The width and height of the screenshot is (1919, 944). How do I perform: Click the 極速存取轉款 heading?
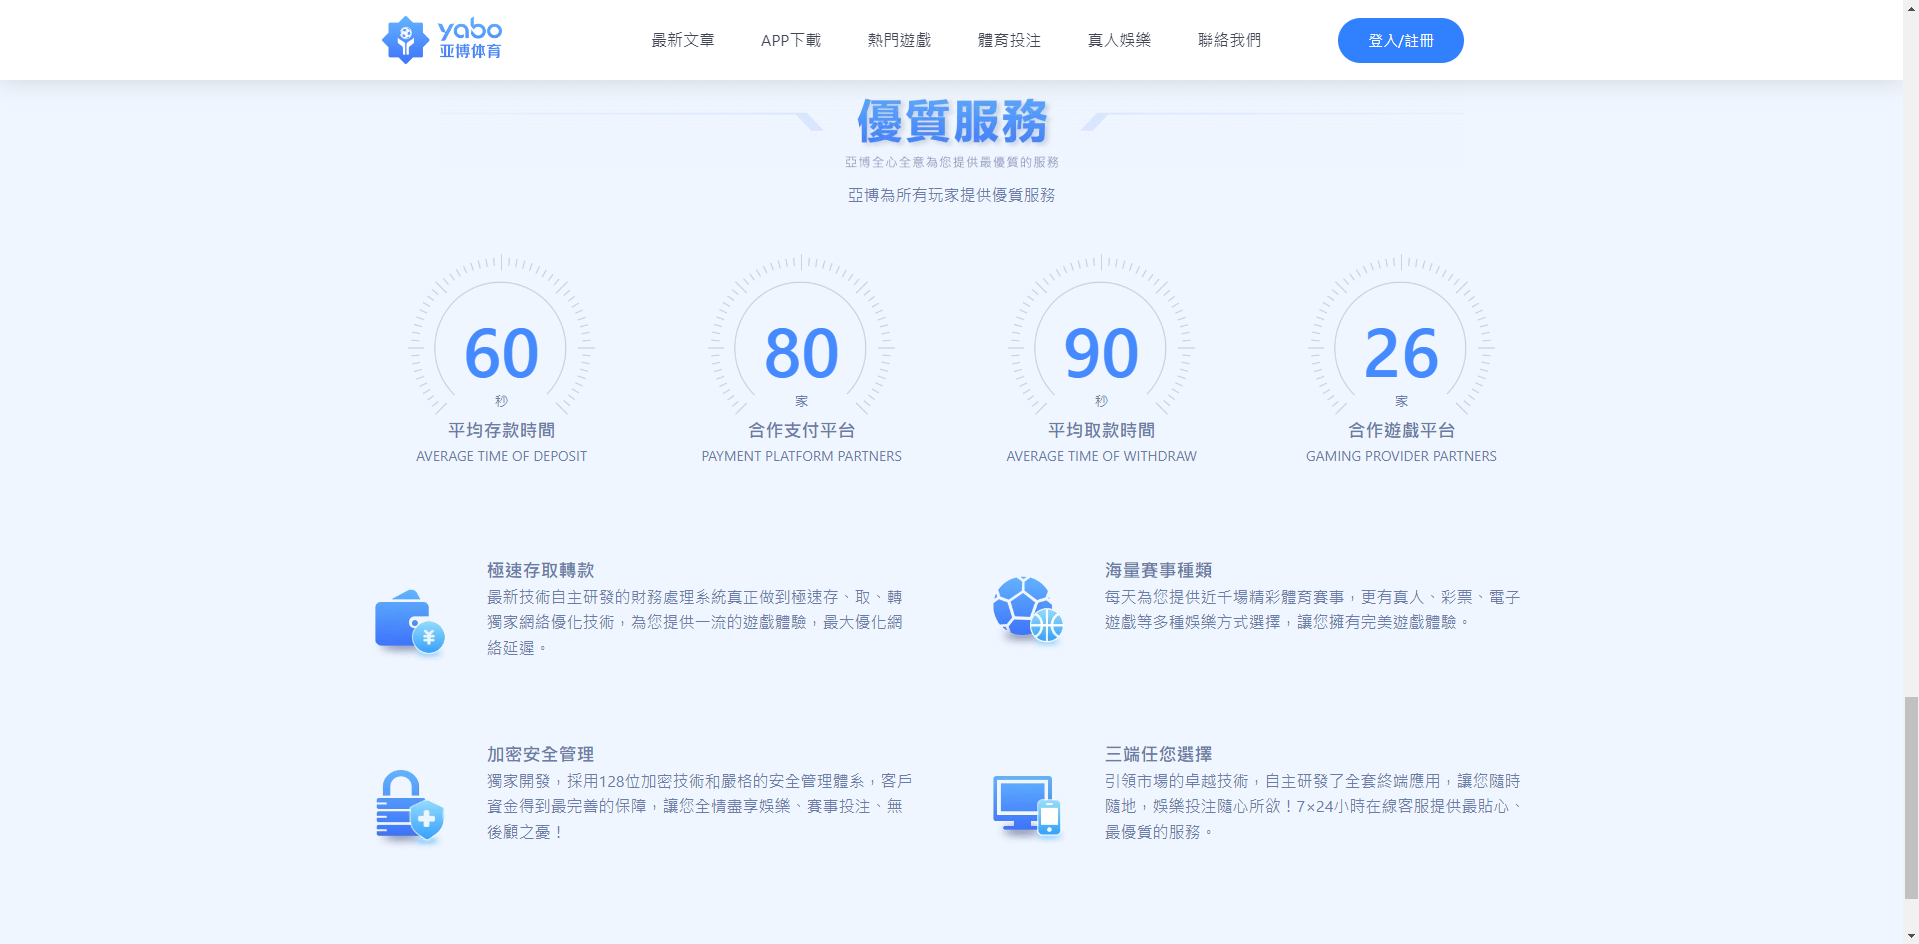pyautogui.click(x=540, y=570)
